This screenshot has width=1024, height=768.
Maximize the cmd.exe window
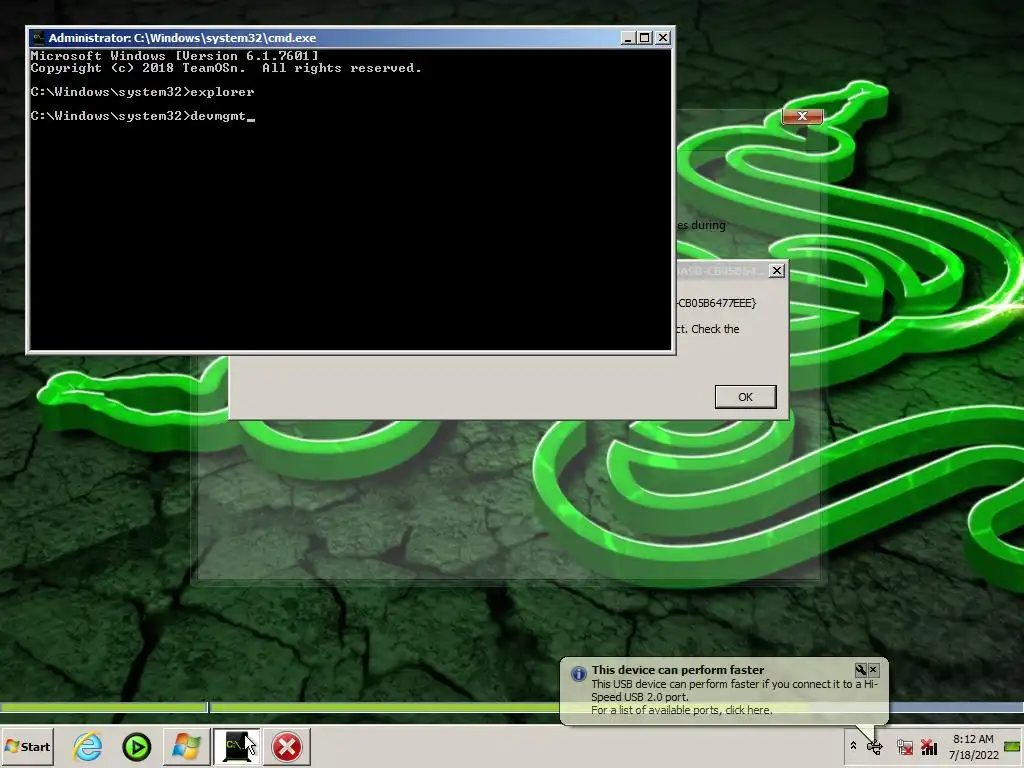(x=645, y=38)
